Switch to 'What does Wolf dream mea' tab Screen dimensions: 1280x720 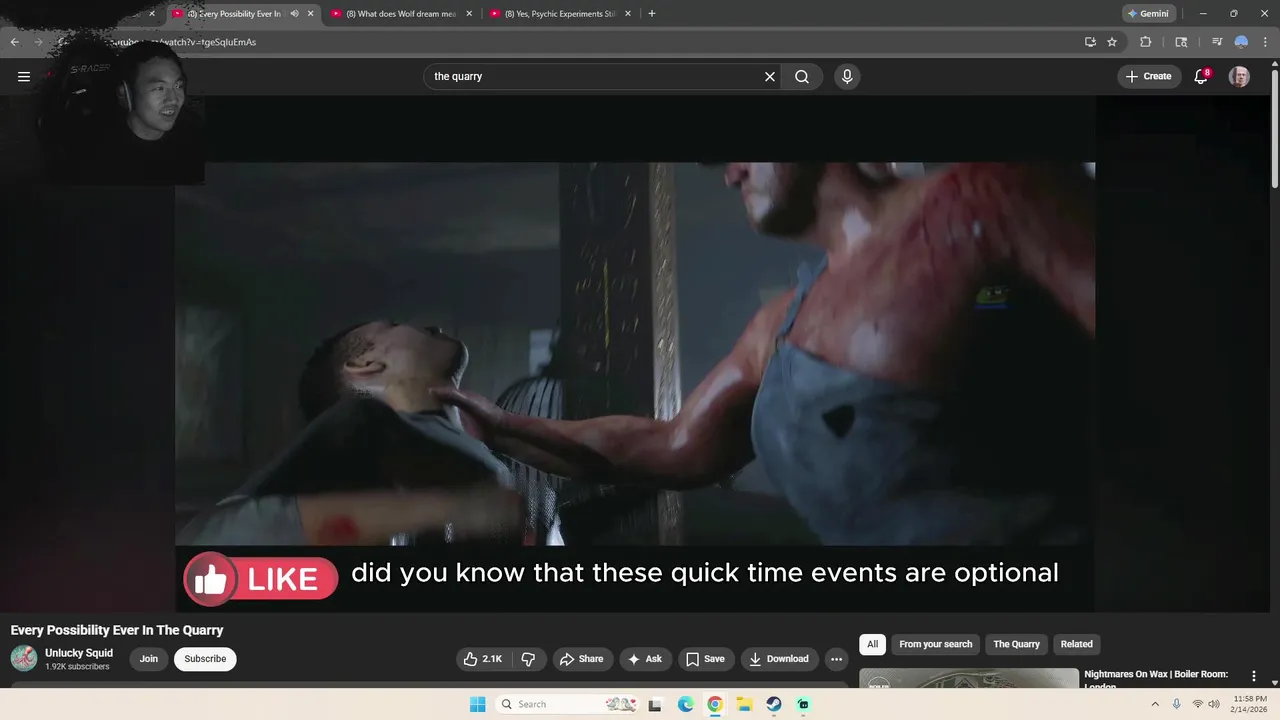tap(400, 14)
